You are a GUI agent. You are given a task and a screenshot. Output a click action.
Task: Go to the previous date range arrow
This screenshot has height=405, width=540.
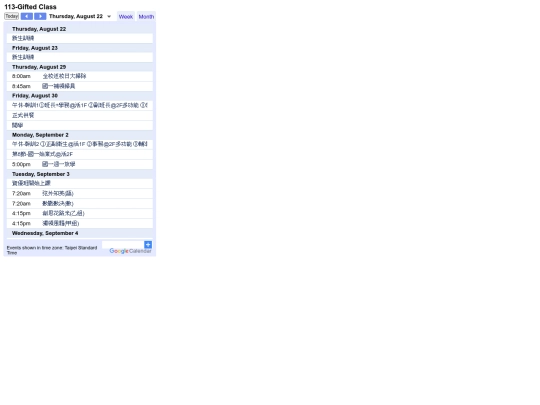(x=27, y=16)
